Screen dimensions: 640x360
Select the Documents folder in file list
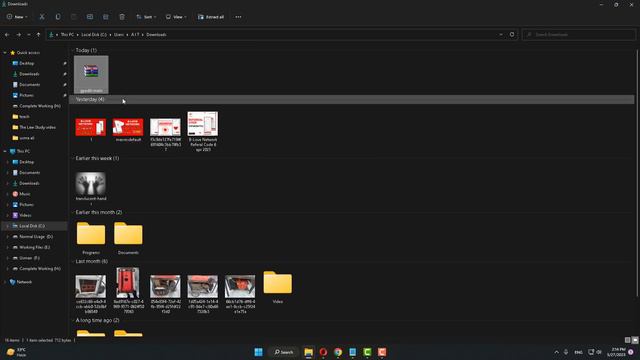coord(128,238)
